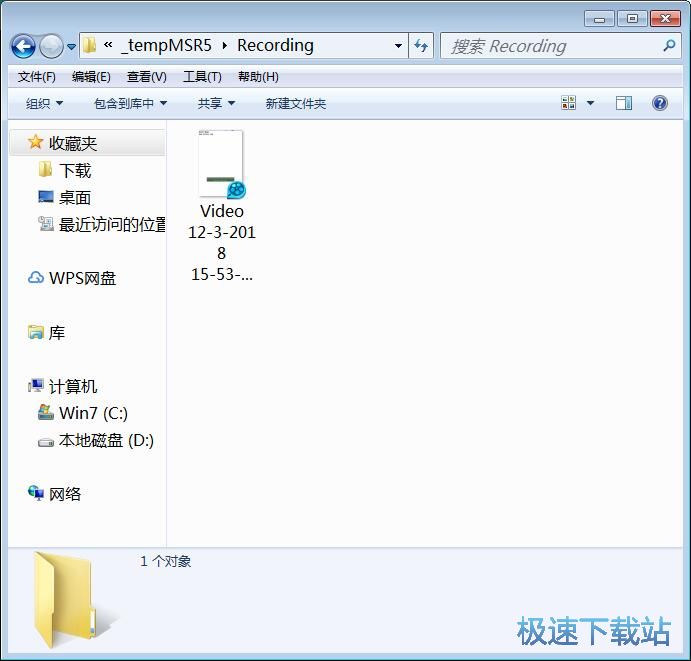Open 最近访问的位置
Screen dimensions: 691x661
[x=112, y=225]
